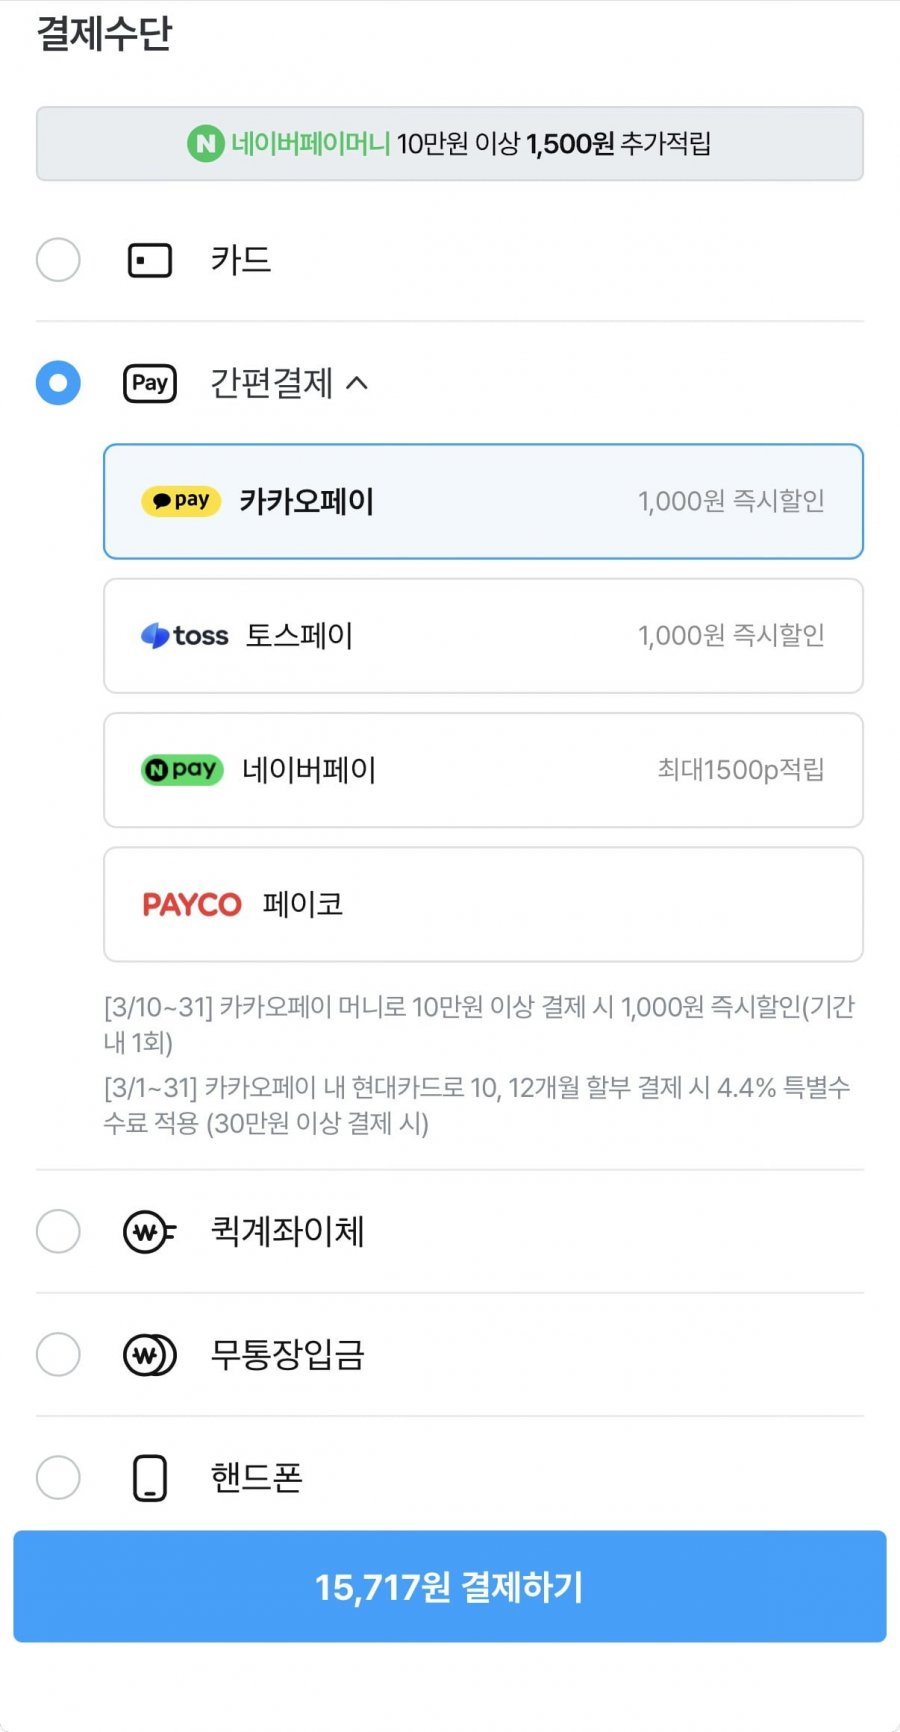Click the 핸드폰 phone icon

150,1478
